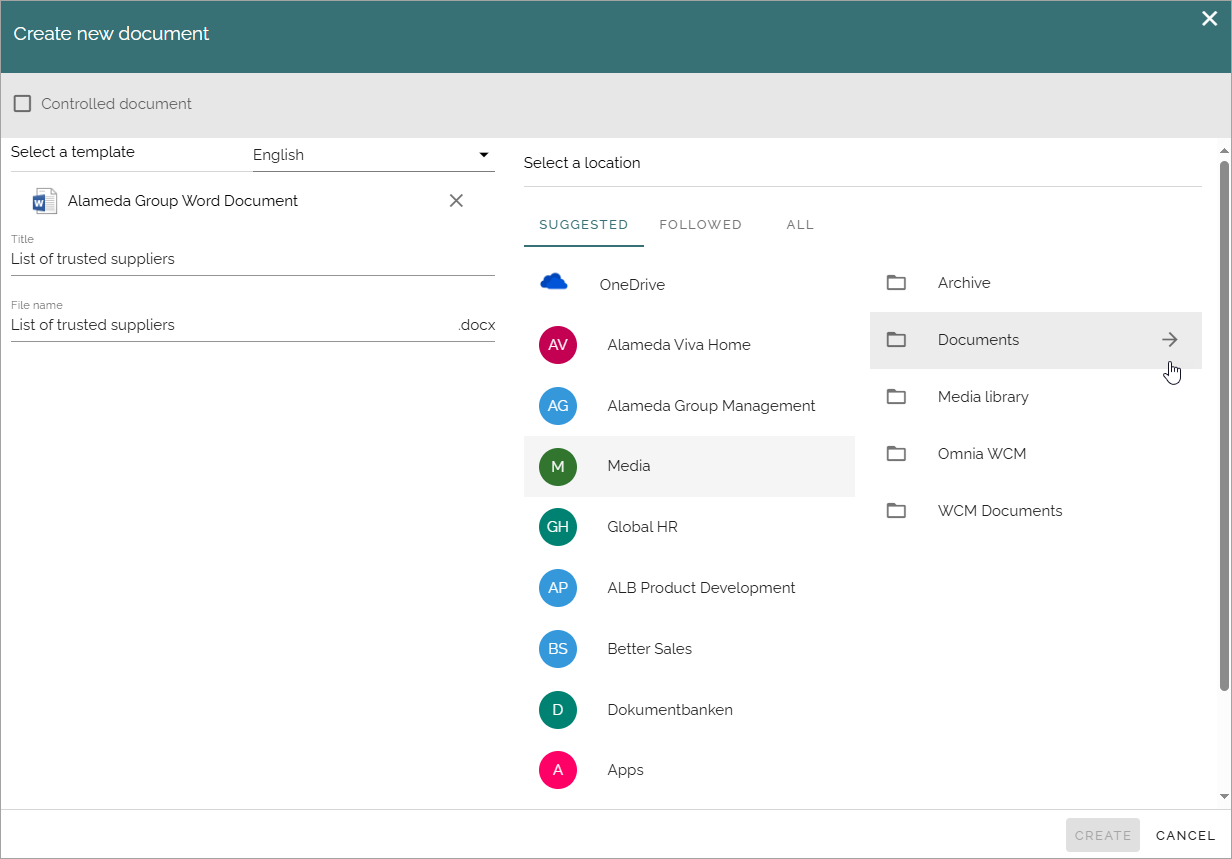
Task: Click the Documents folder icon
Action: 896,340
